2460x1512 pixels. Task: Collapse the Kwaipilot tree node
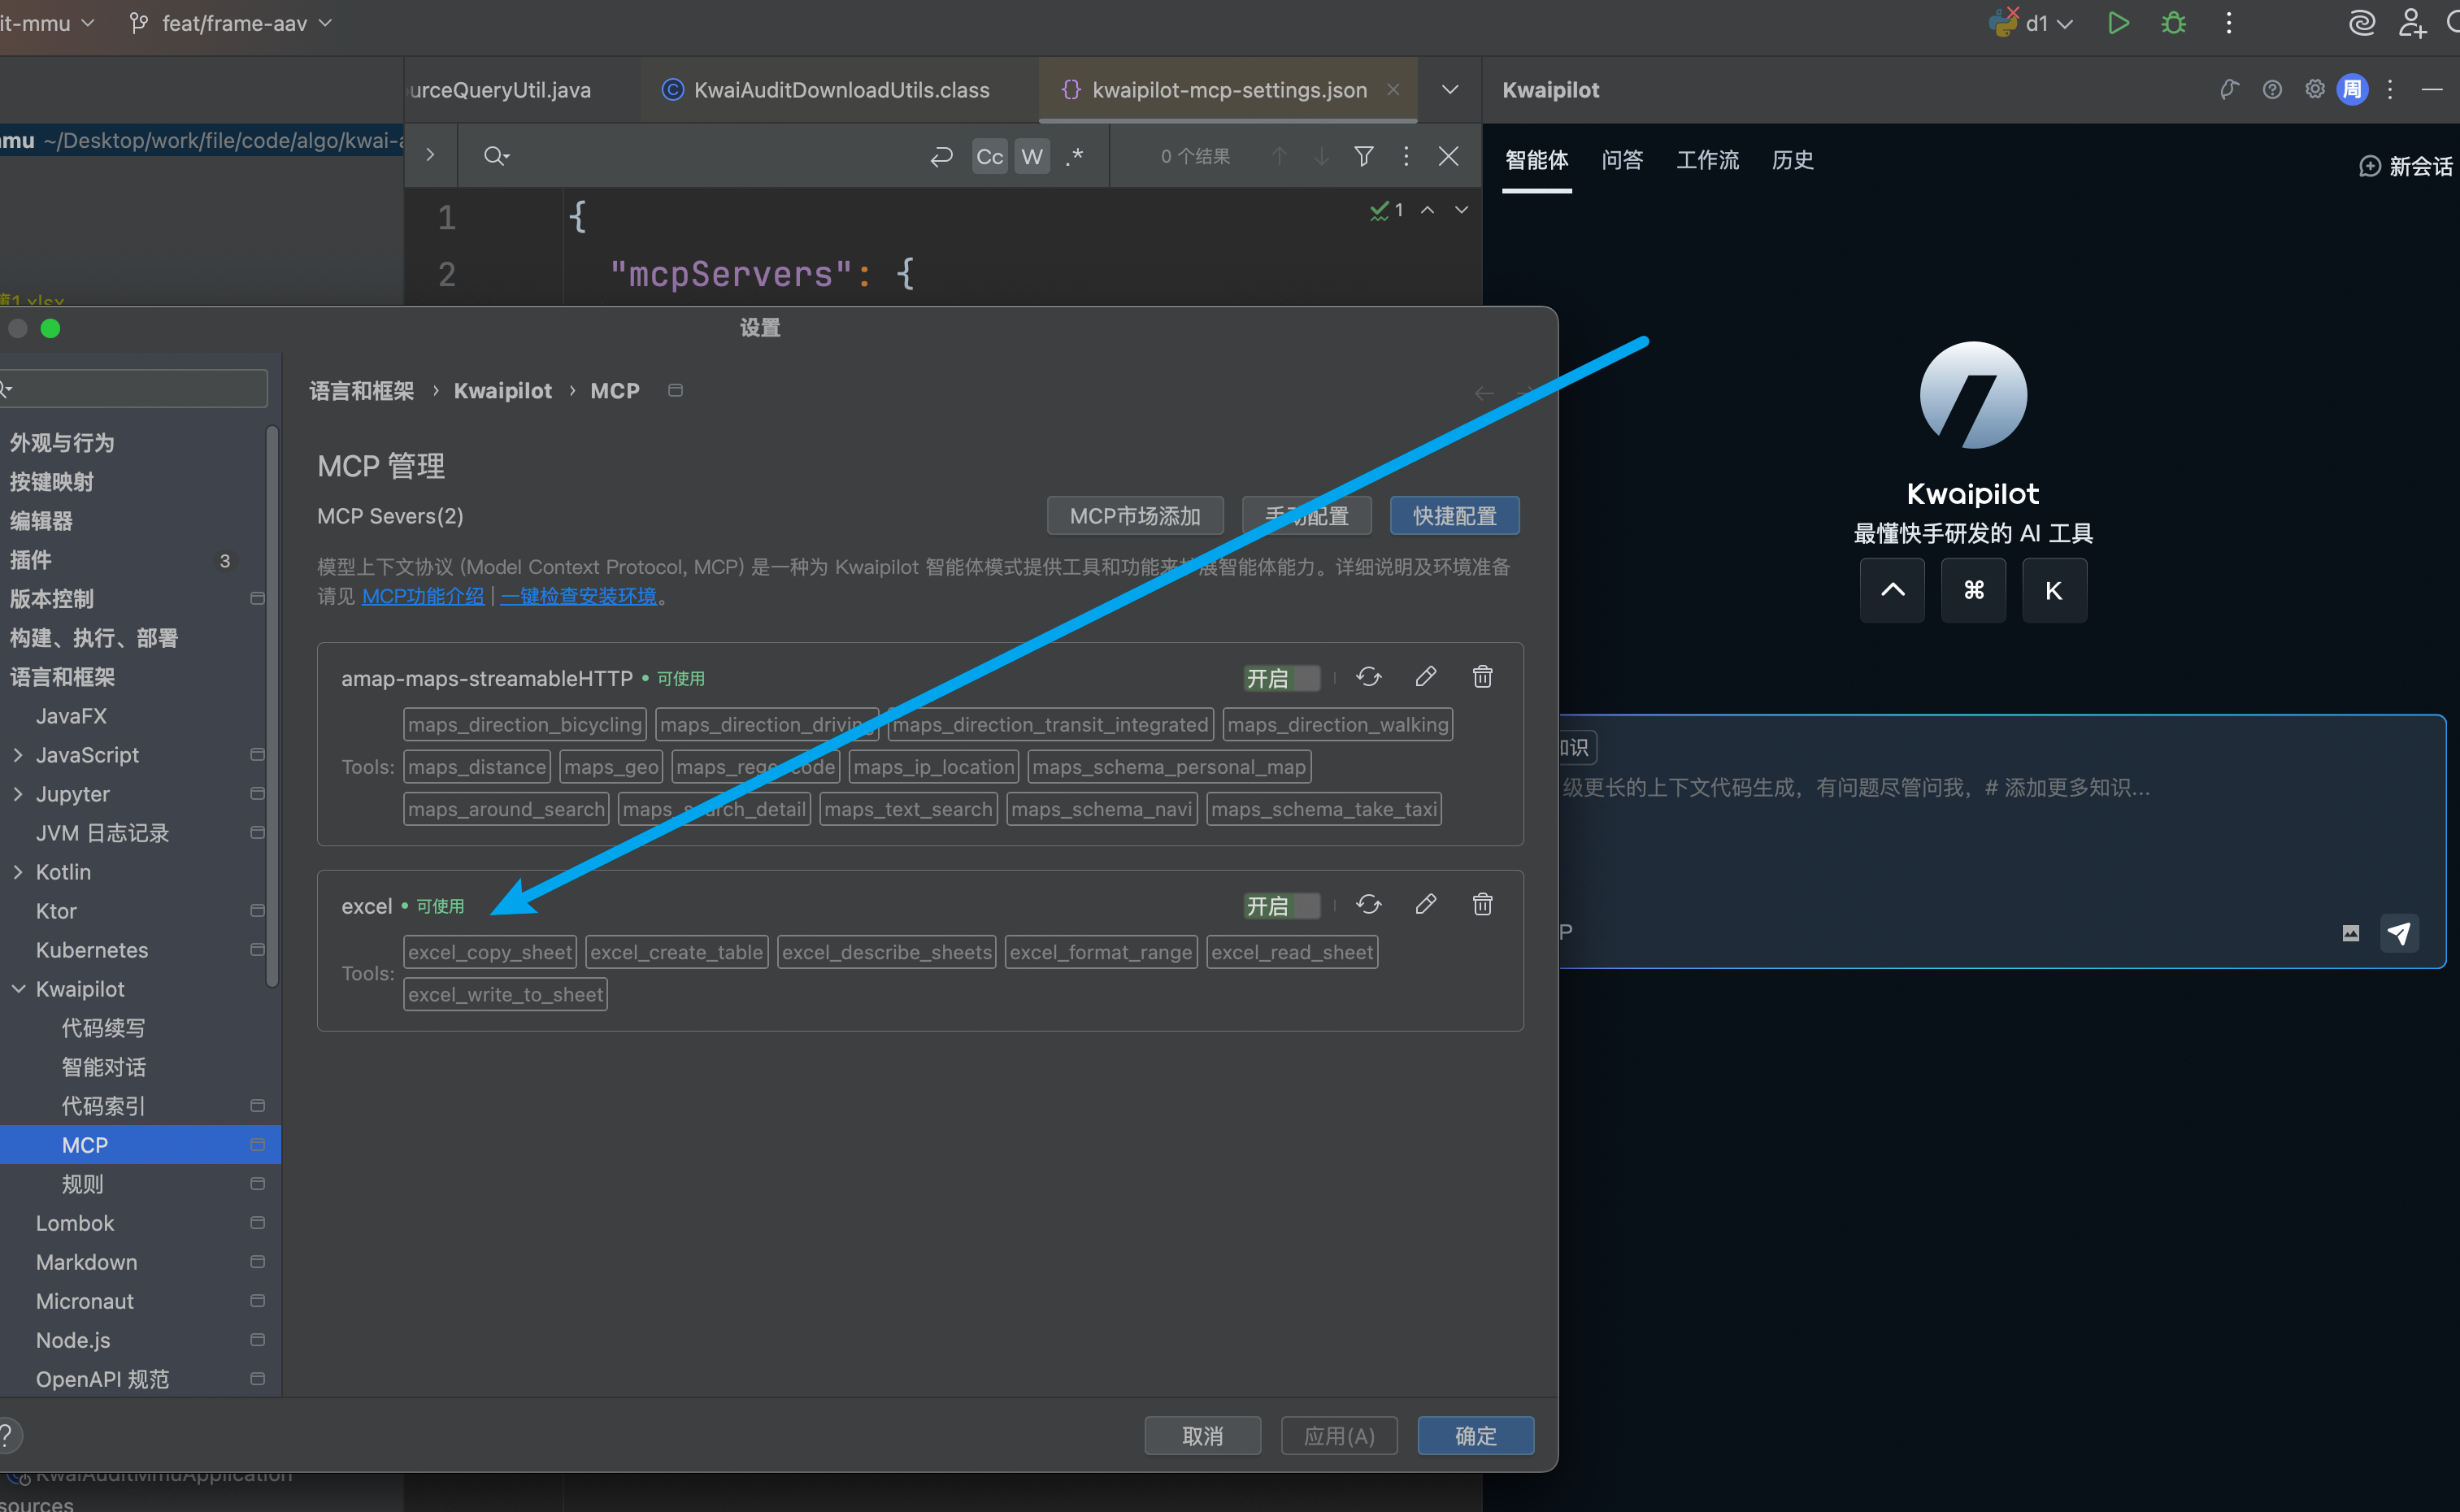(18, 989)
